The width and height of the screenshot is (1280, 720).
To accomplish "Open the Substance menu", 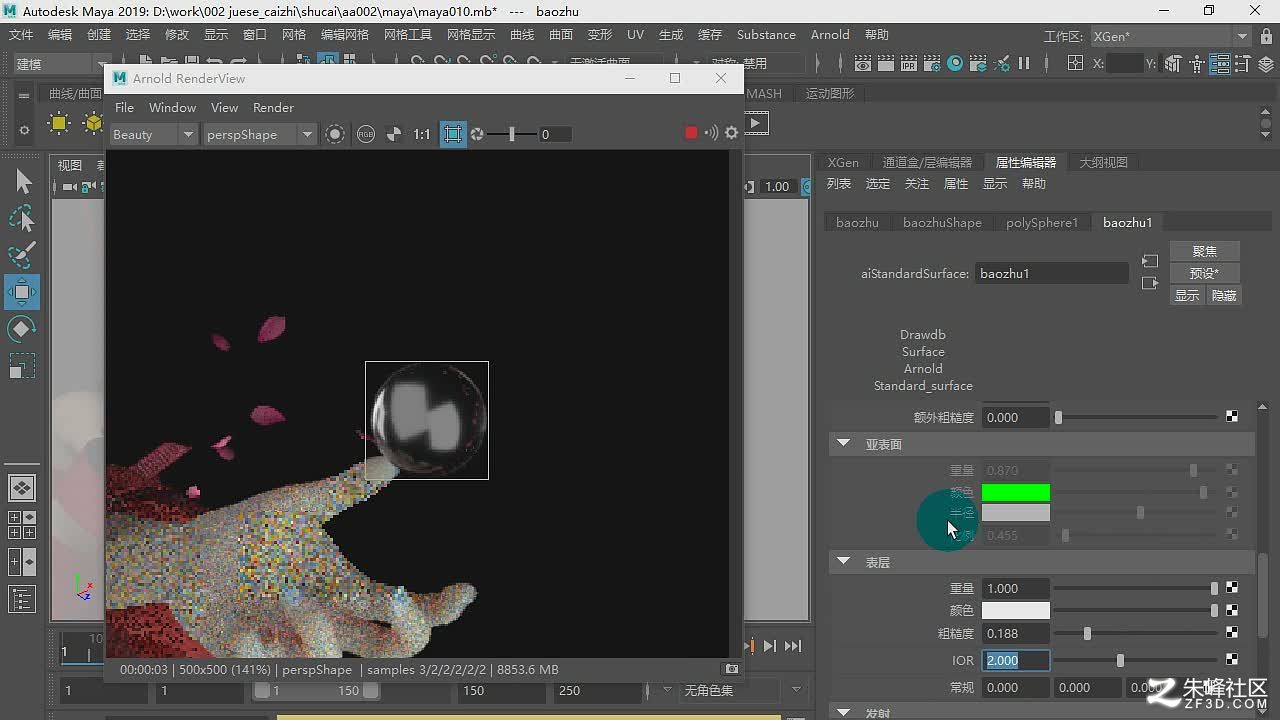I will point(766,34).
